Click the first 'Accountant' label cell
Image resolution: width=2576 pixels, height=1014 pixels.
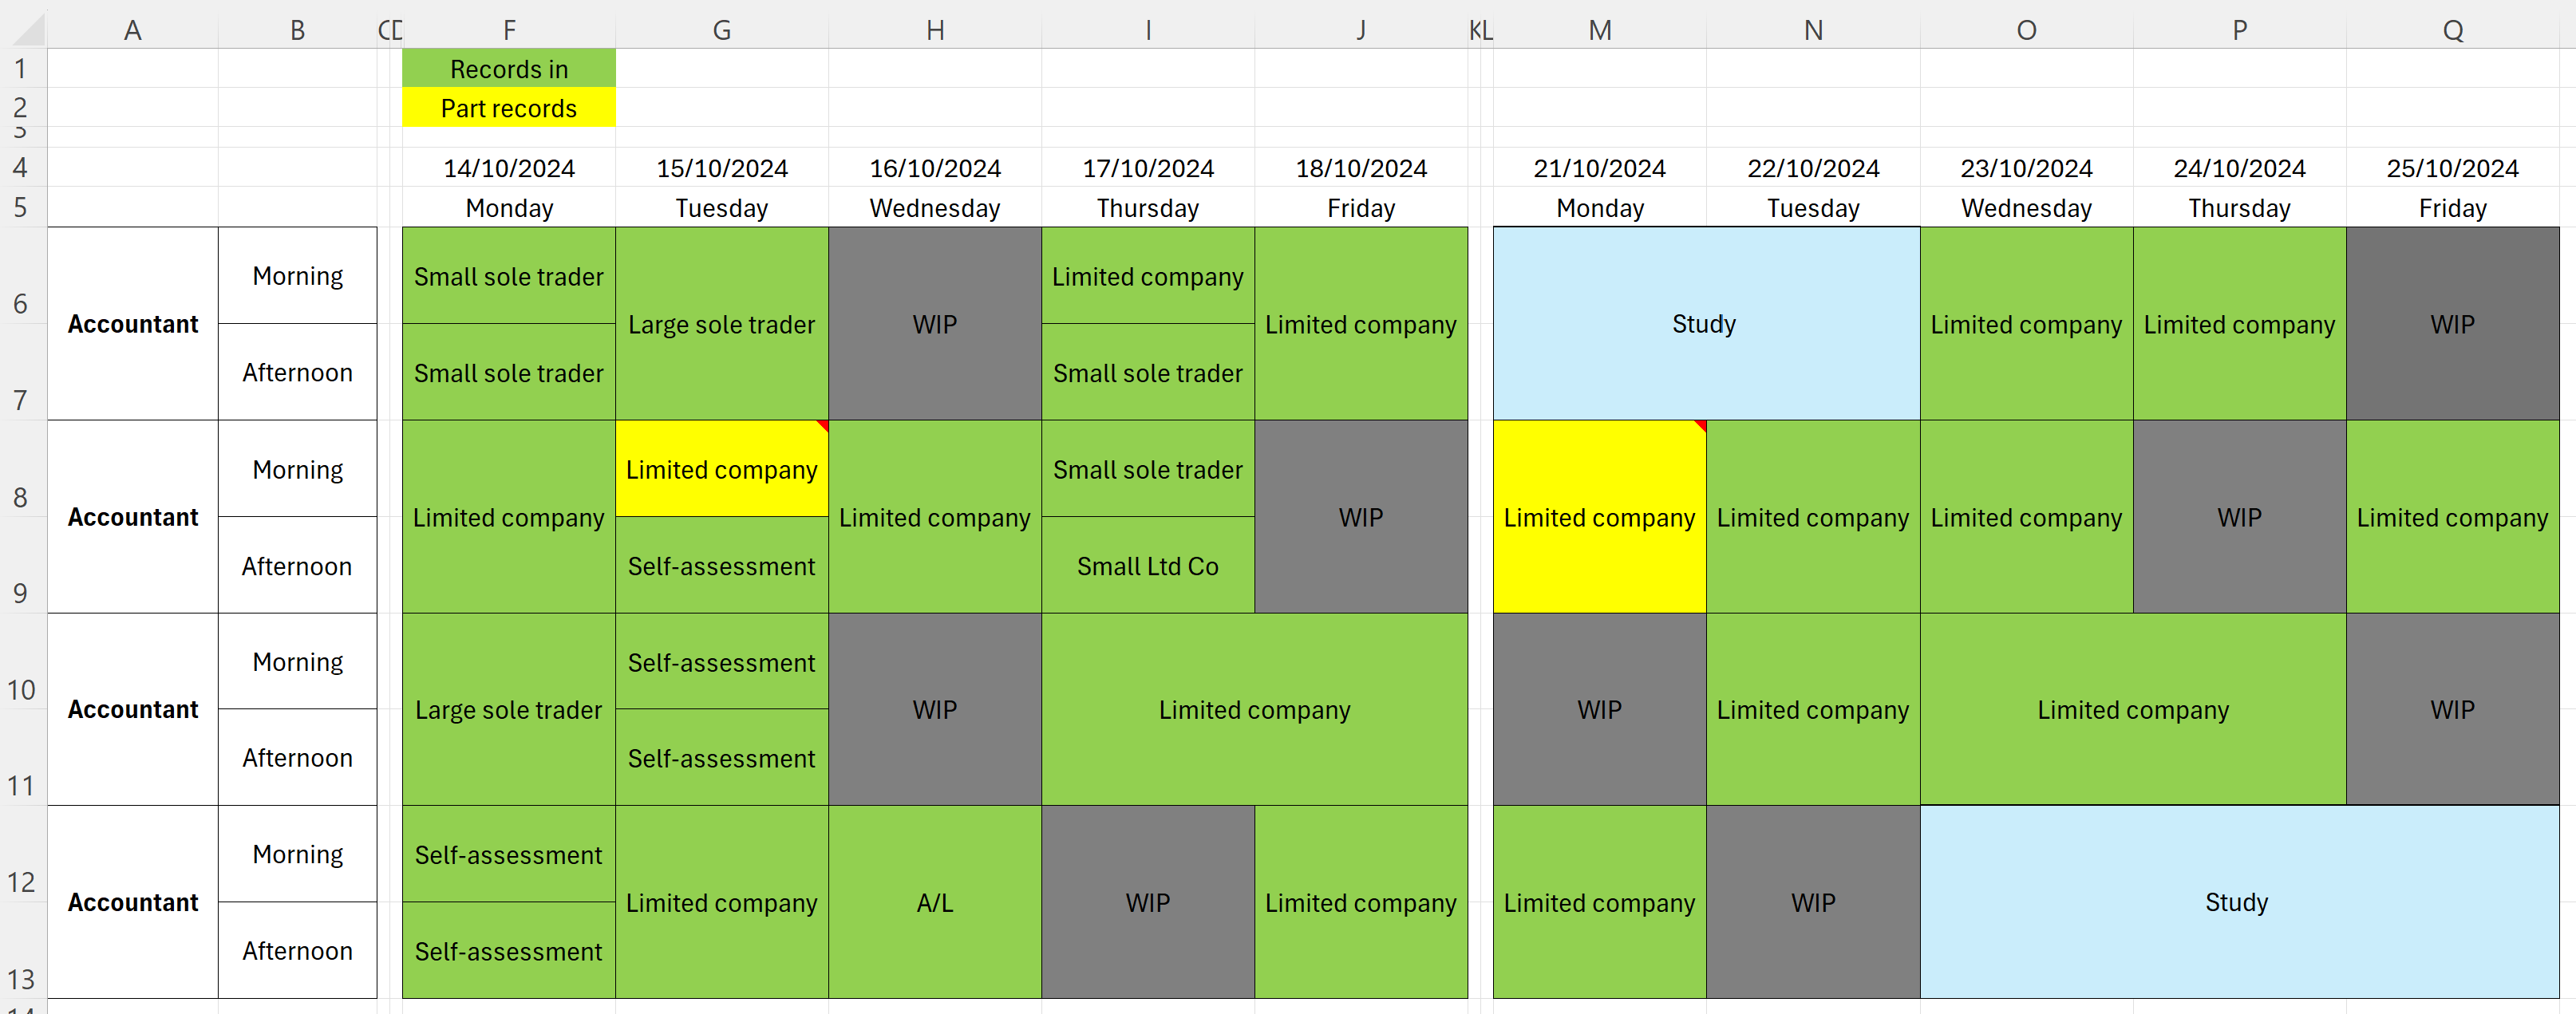pyautogui.click(x=133, y=323)
